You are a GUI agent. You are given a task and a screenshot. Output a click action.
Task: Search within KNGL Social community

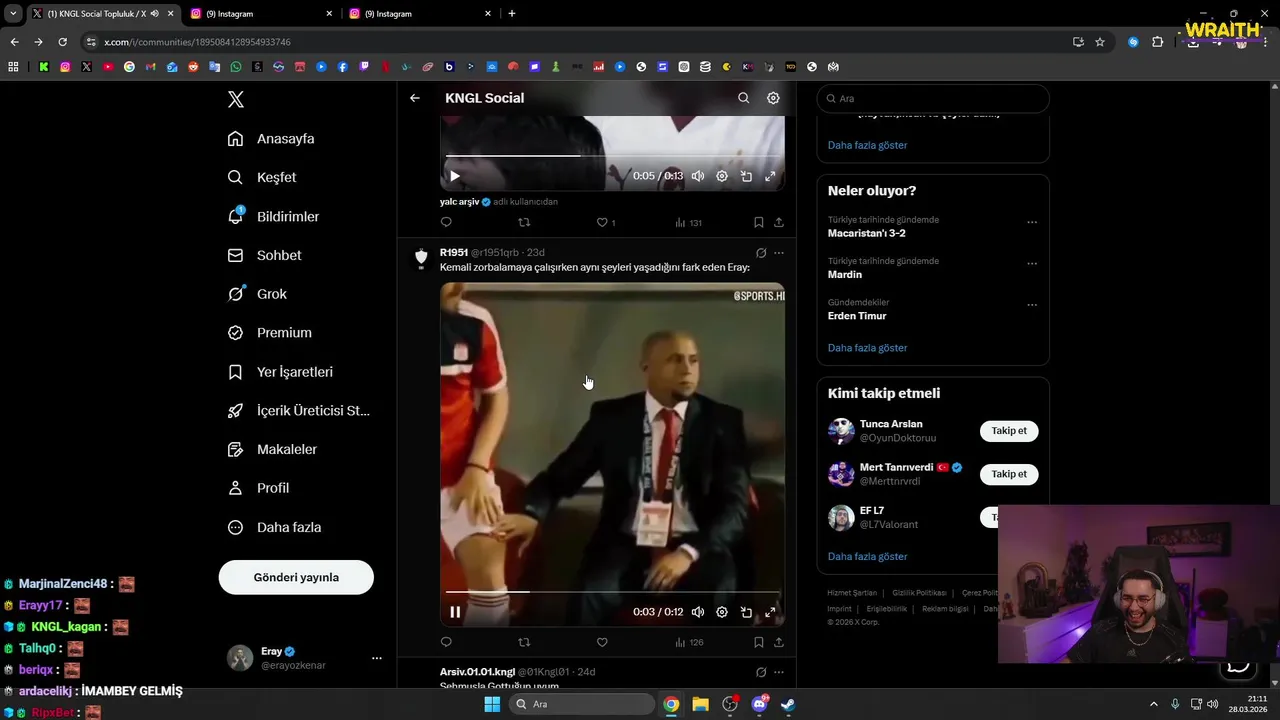pos(743,98)
